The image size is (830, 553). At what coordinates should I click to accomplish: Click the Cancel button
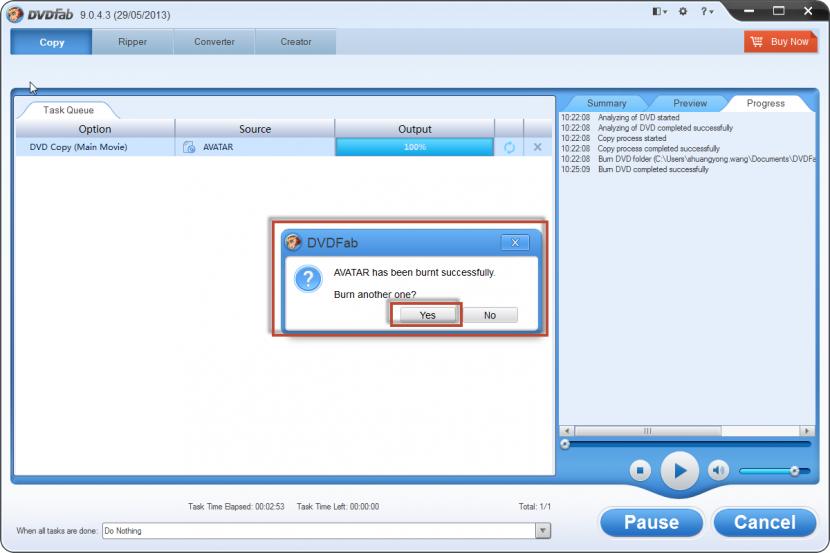pyautogui.click(x=764, y=522)
